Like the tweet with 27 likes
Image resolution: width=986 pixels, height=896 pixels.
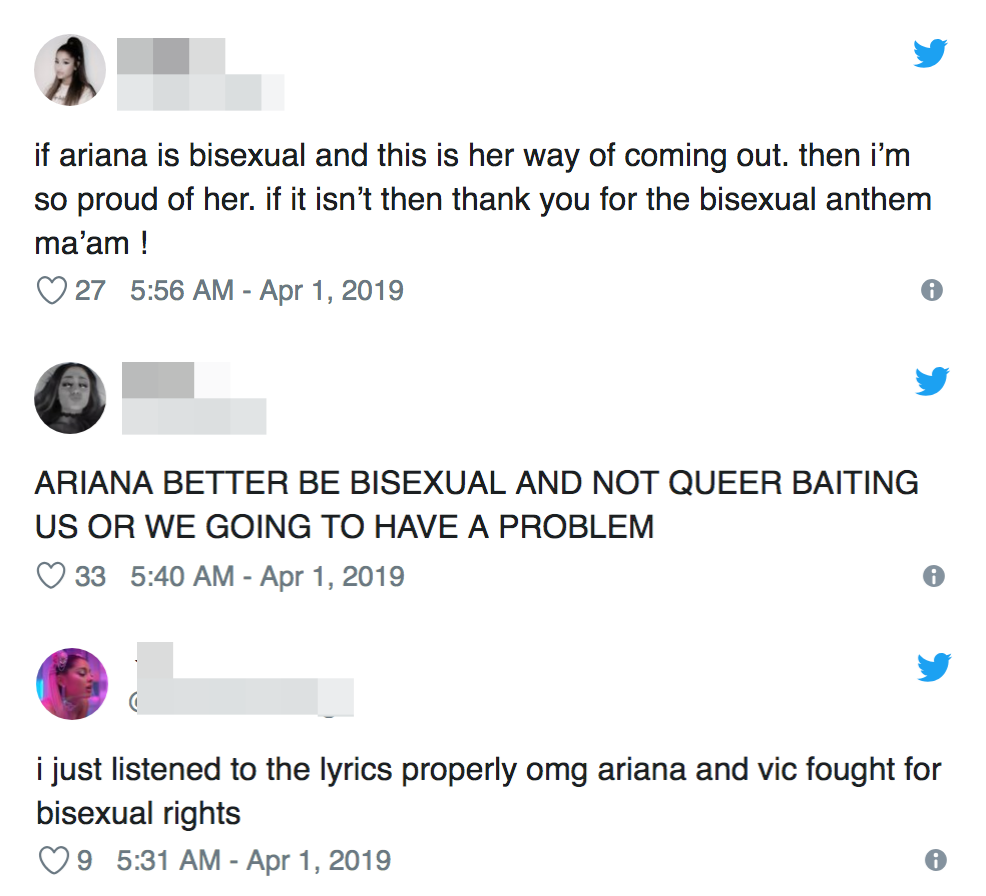pyautogui.click(x=52, y=290)
